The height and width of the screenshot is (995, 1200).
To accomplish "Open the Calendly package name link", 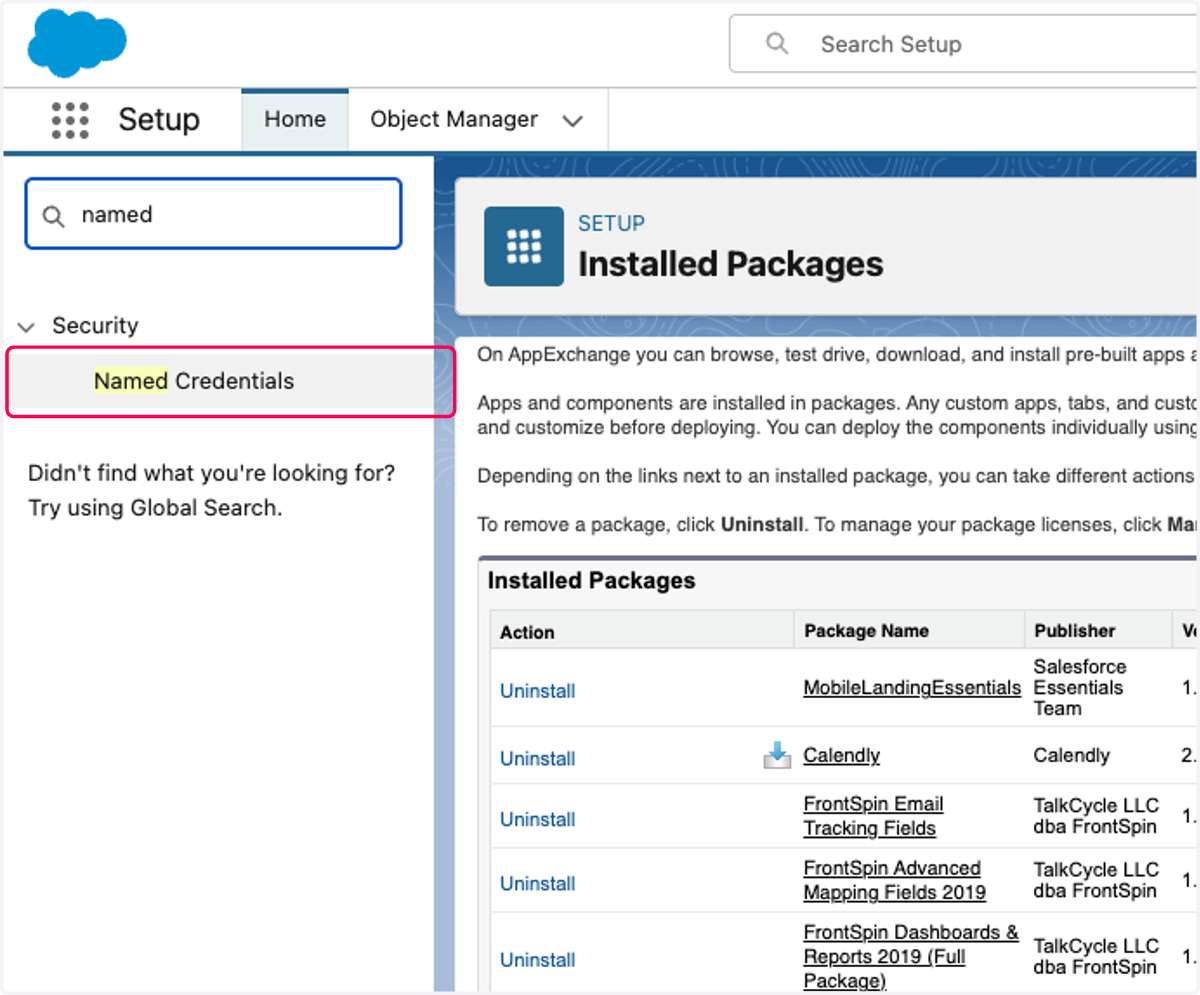I will (x=842, y=755).
